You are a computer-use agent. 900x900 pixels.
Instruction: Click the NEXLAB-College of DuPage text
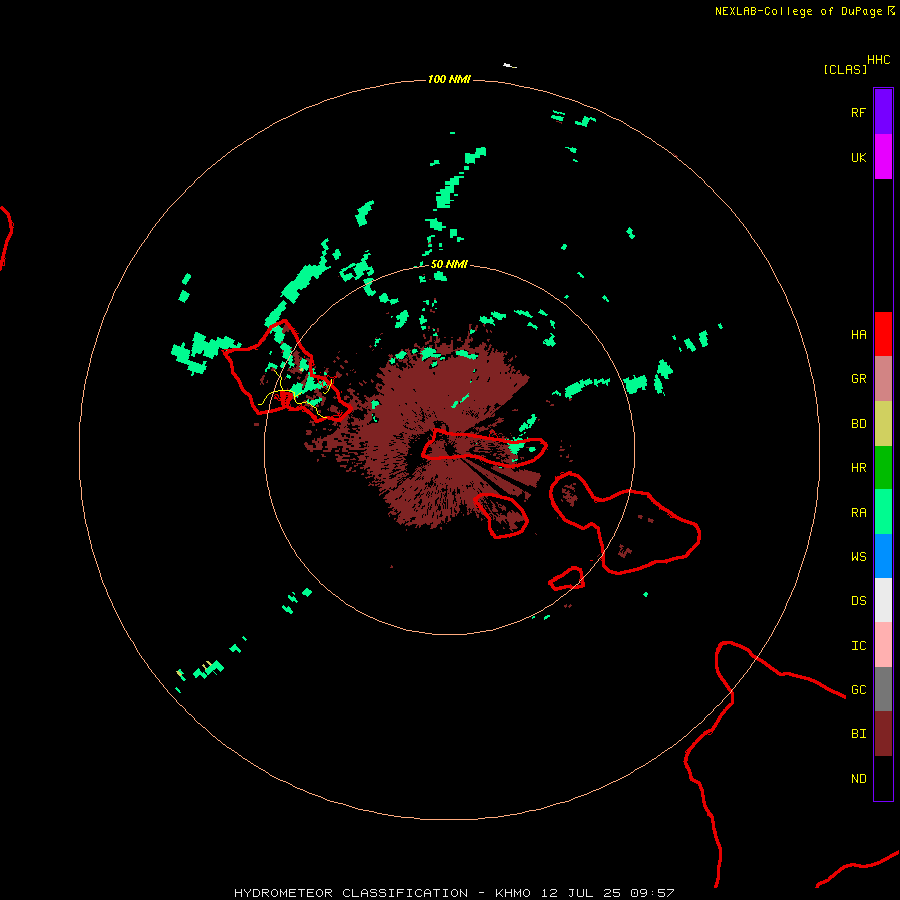[798, 11]
